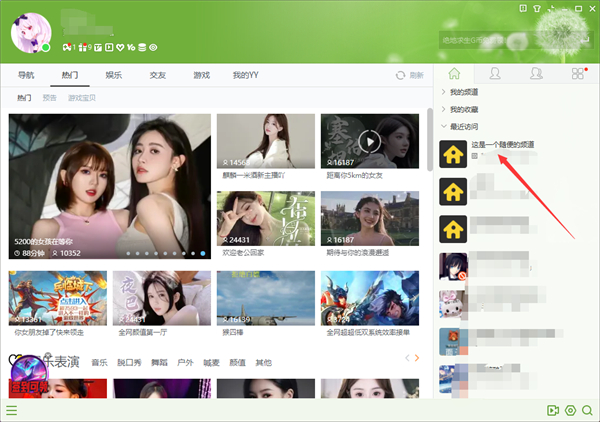The width and height of the screenshot is (600, 422).
Task: Filter performances by 舞蹈
Action: click(x=160, y=362)
